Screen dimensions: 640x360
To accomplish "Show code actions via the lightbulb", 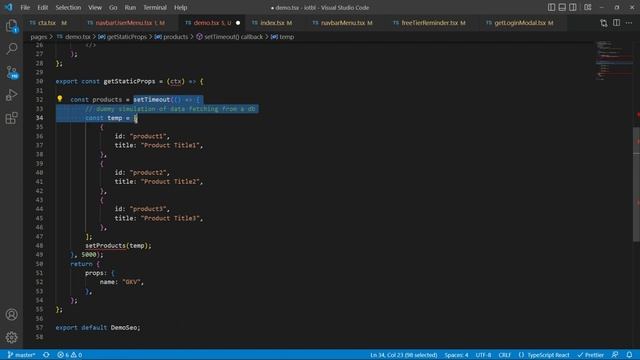I will point(60,99).
